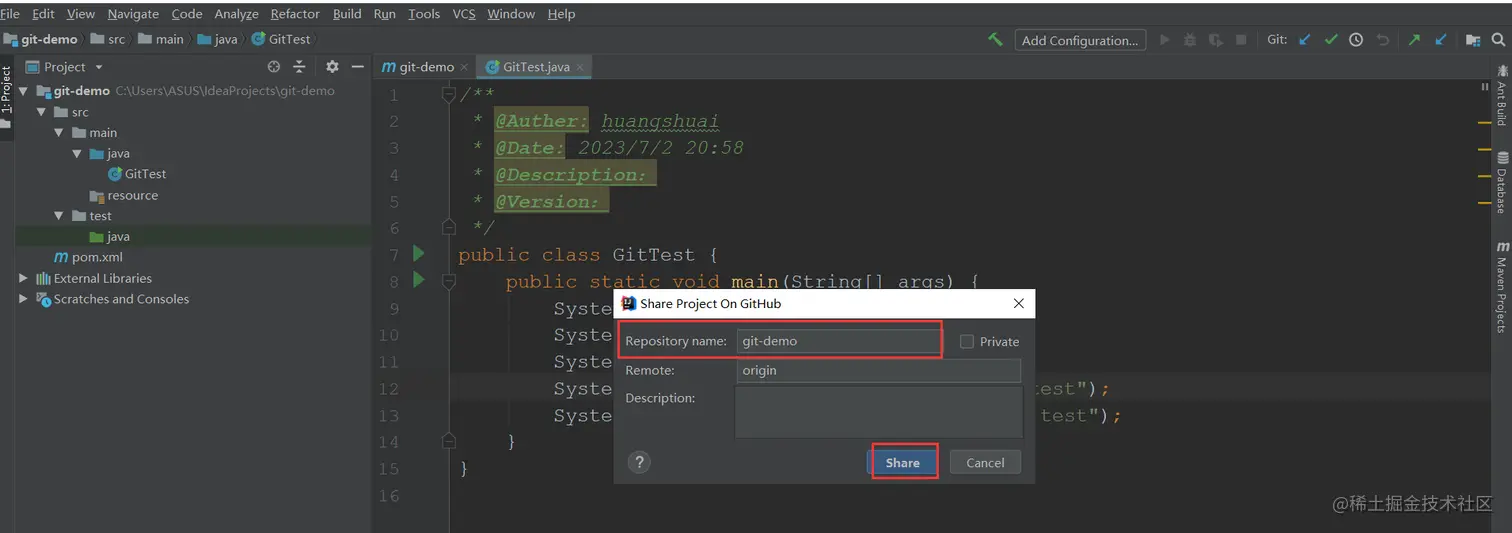Click the Share button
Image resolution: width=1512 pixels, height=533 pixels.
902,462
